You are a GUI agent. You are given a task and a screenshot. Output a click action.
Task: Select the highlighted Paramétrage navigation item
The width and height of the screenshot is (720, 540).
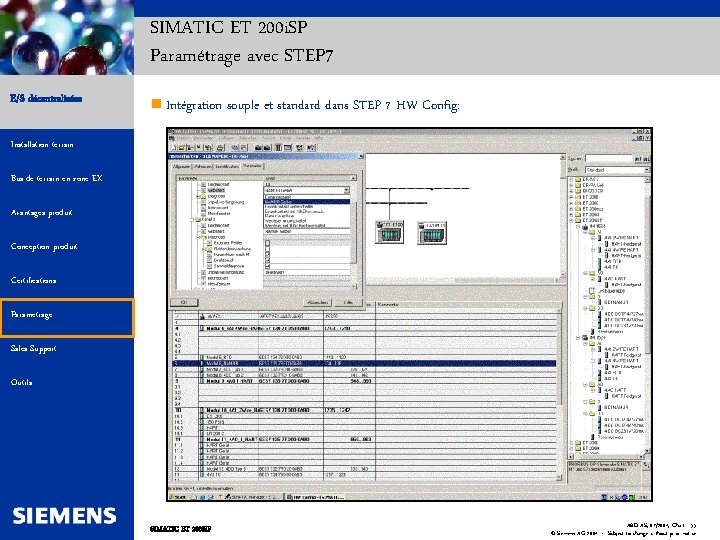tap(67, 318)
